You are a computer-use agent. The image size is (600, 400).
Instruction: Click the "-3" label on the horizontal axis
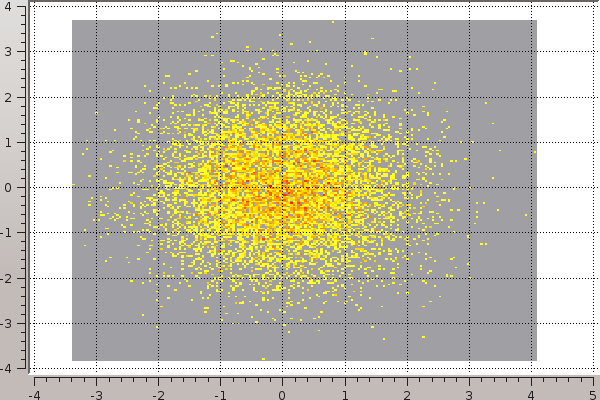[x=95, y=393]
